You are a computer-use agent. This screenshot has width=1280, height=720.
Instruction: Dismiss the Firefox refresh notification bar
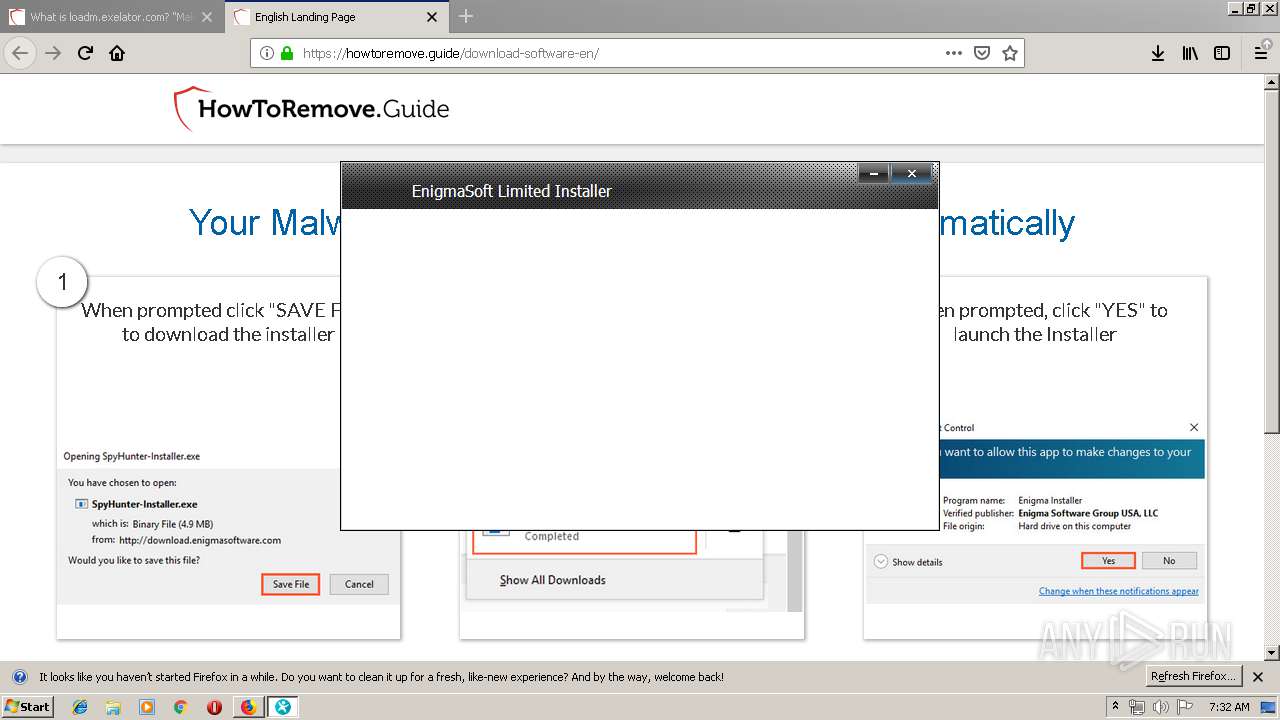[1258, 677]
